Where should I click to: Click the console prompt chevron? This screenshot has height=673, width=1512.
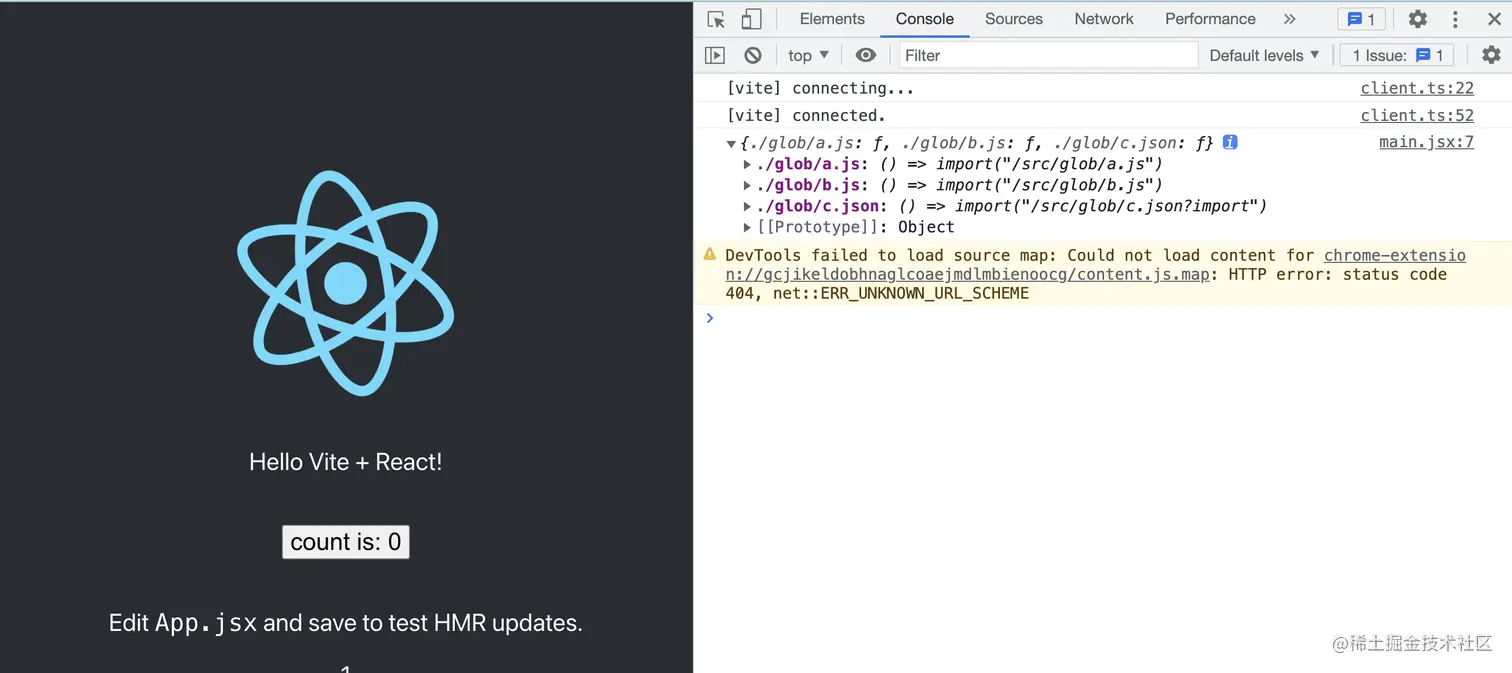tap(710, 318)
